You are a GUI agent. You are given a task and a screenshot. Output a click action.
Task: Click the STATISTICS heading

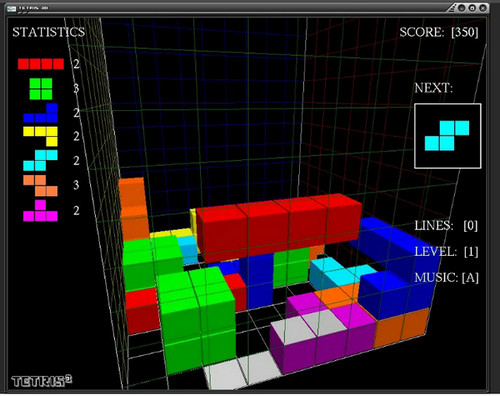click(49, 32)
